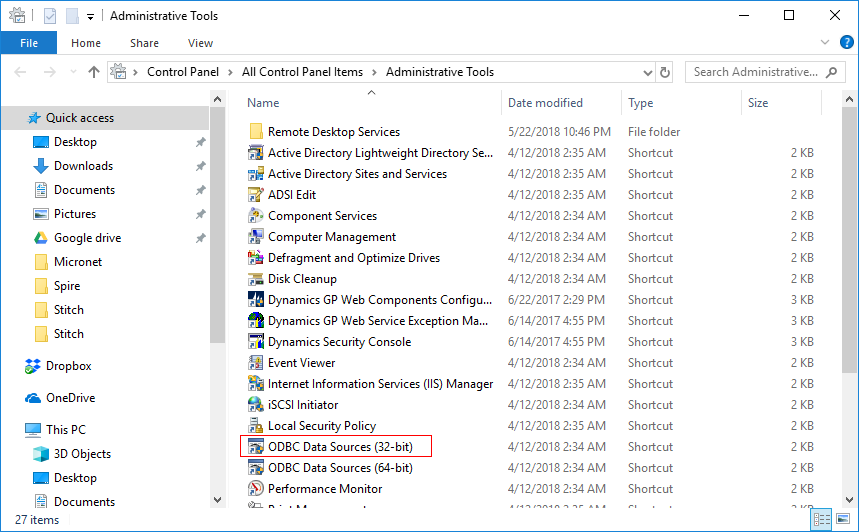Click the Search Administrative Tools field
Viewport: 859px width, 532px height.
click(x=755, y=72)
